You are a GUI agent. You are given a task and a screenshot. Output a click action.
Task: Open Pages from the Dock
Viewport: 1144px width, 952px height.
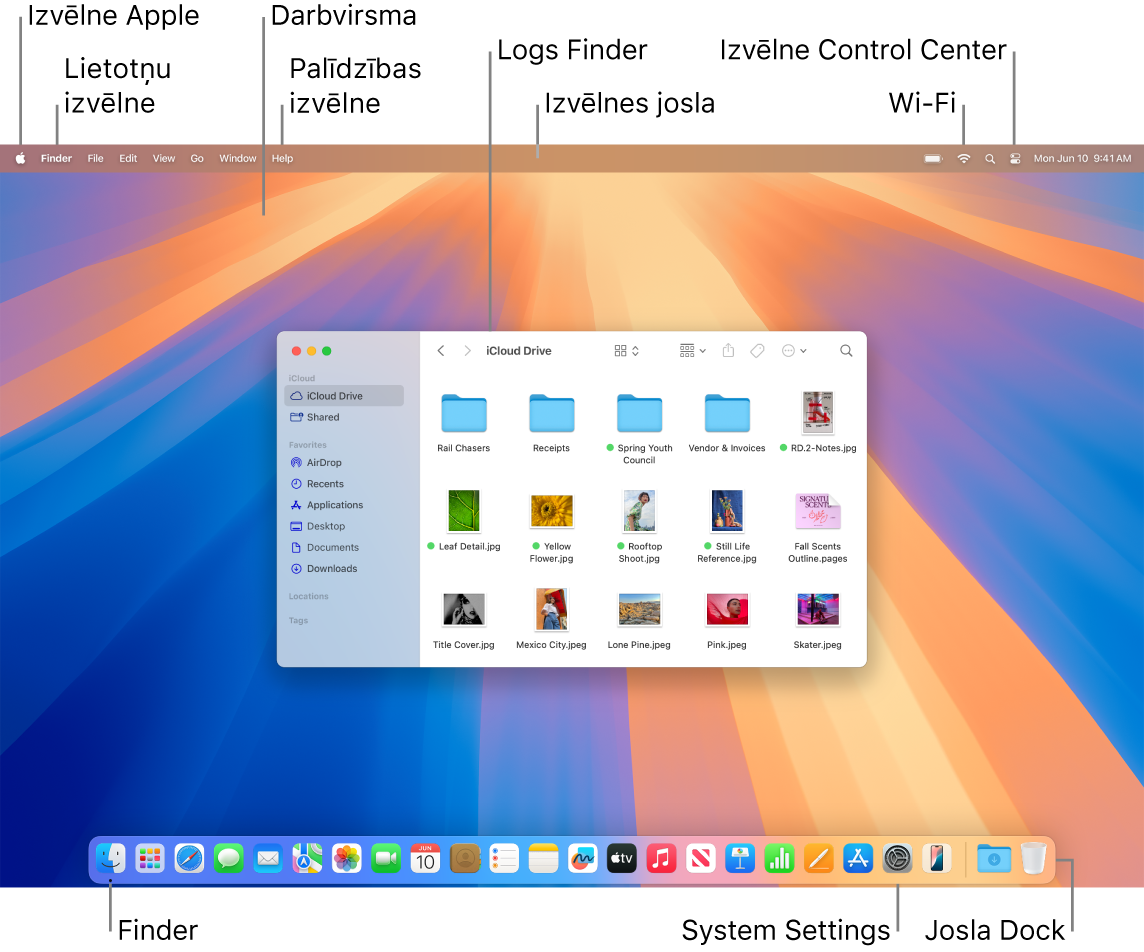click(x=819, y=859)
